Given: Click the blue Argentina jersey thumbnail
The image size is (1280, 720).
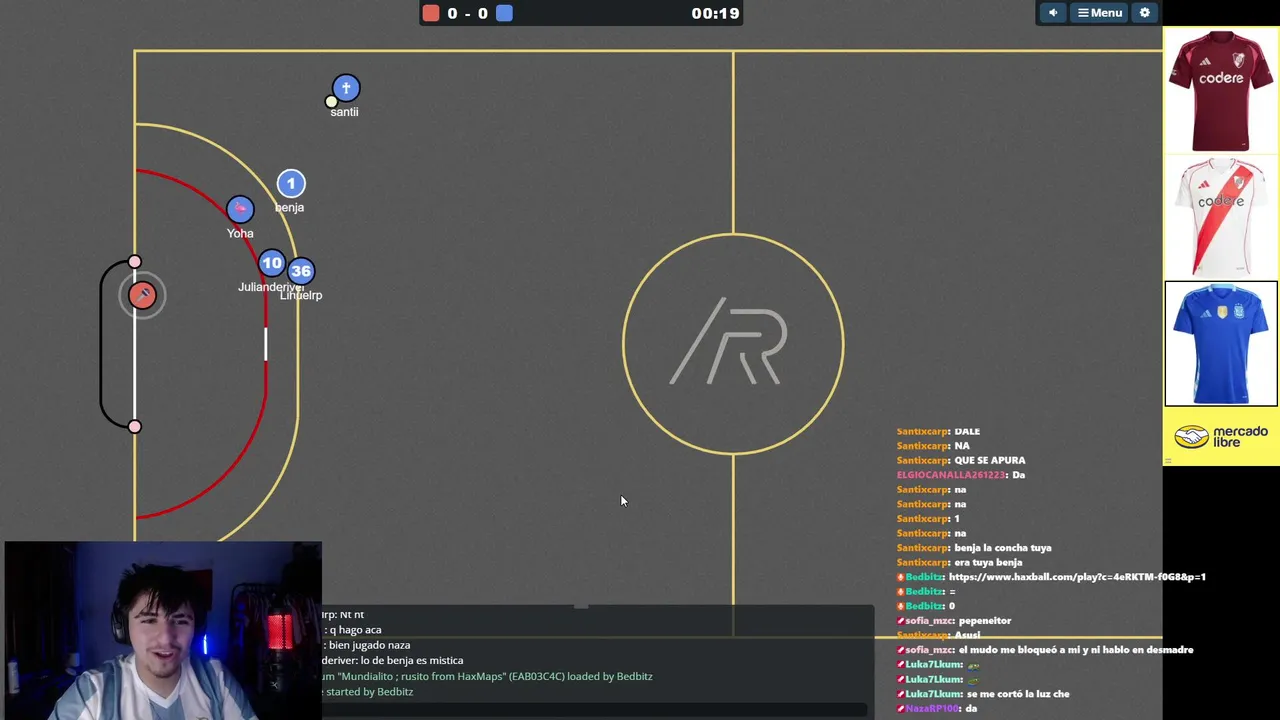Looking at the screenshot, I should (x=1221, y=344).
